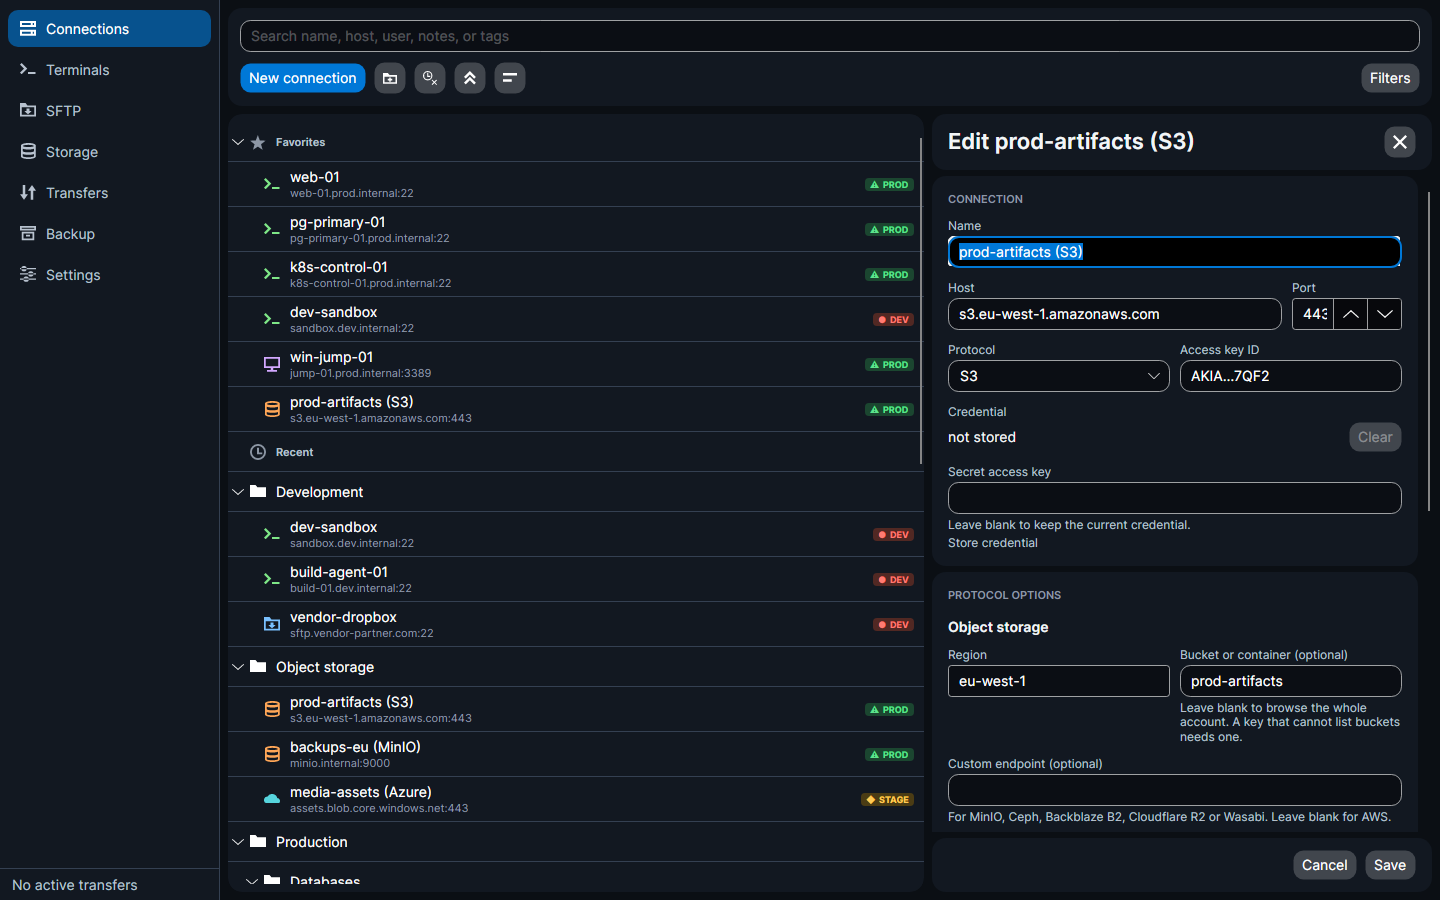
Task: Click the cloud icon of media-assets (Azure)
Action: coord(271,799)
